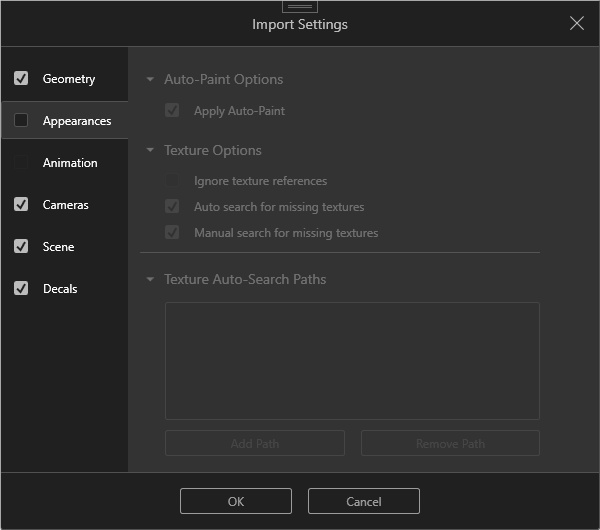
Task: Click the drag handle above the title
Action: click(x=300, y=6)
